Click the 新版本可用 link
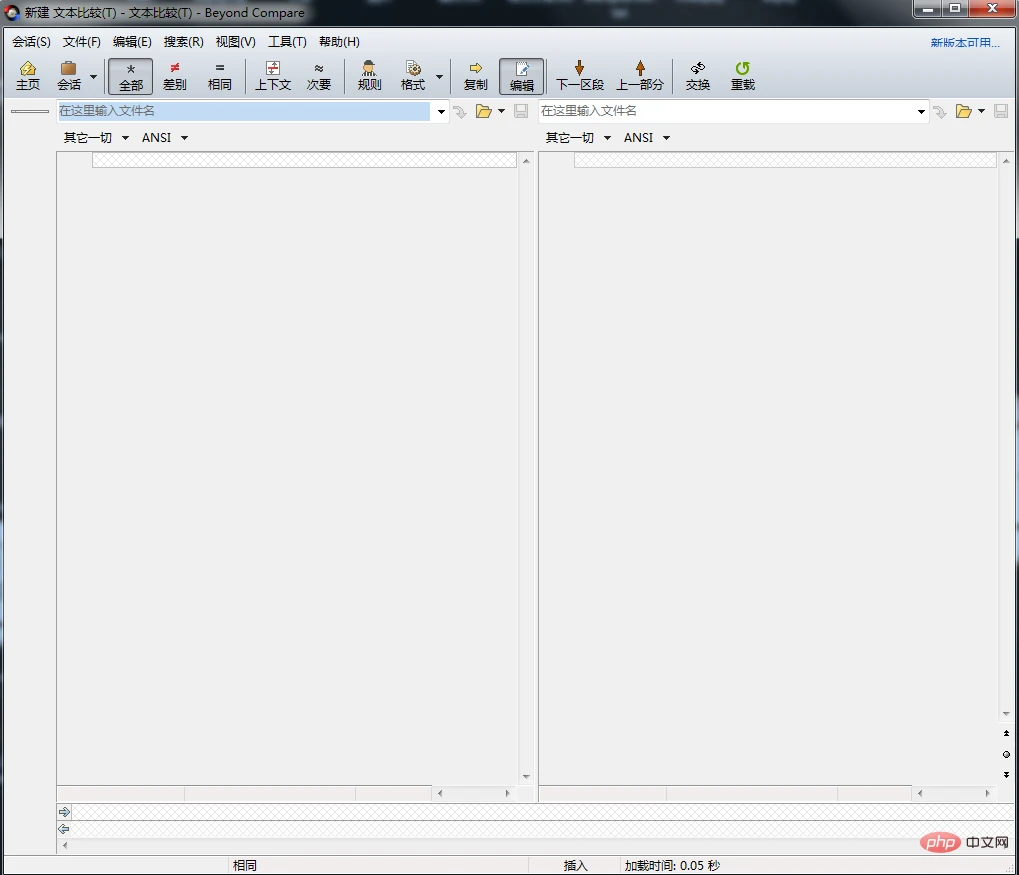 coord(965,42)
